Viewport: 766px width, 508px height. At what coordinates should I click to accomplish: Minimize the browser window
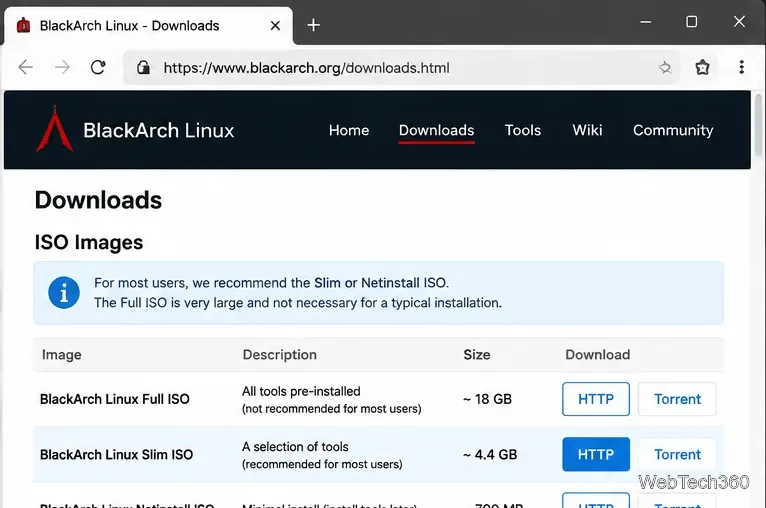pyautogui.click(x=646, y=22)
